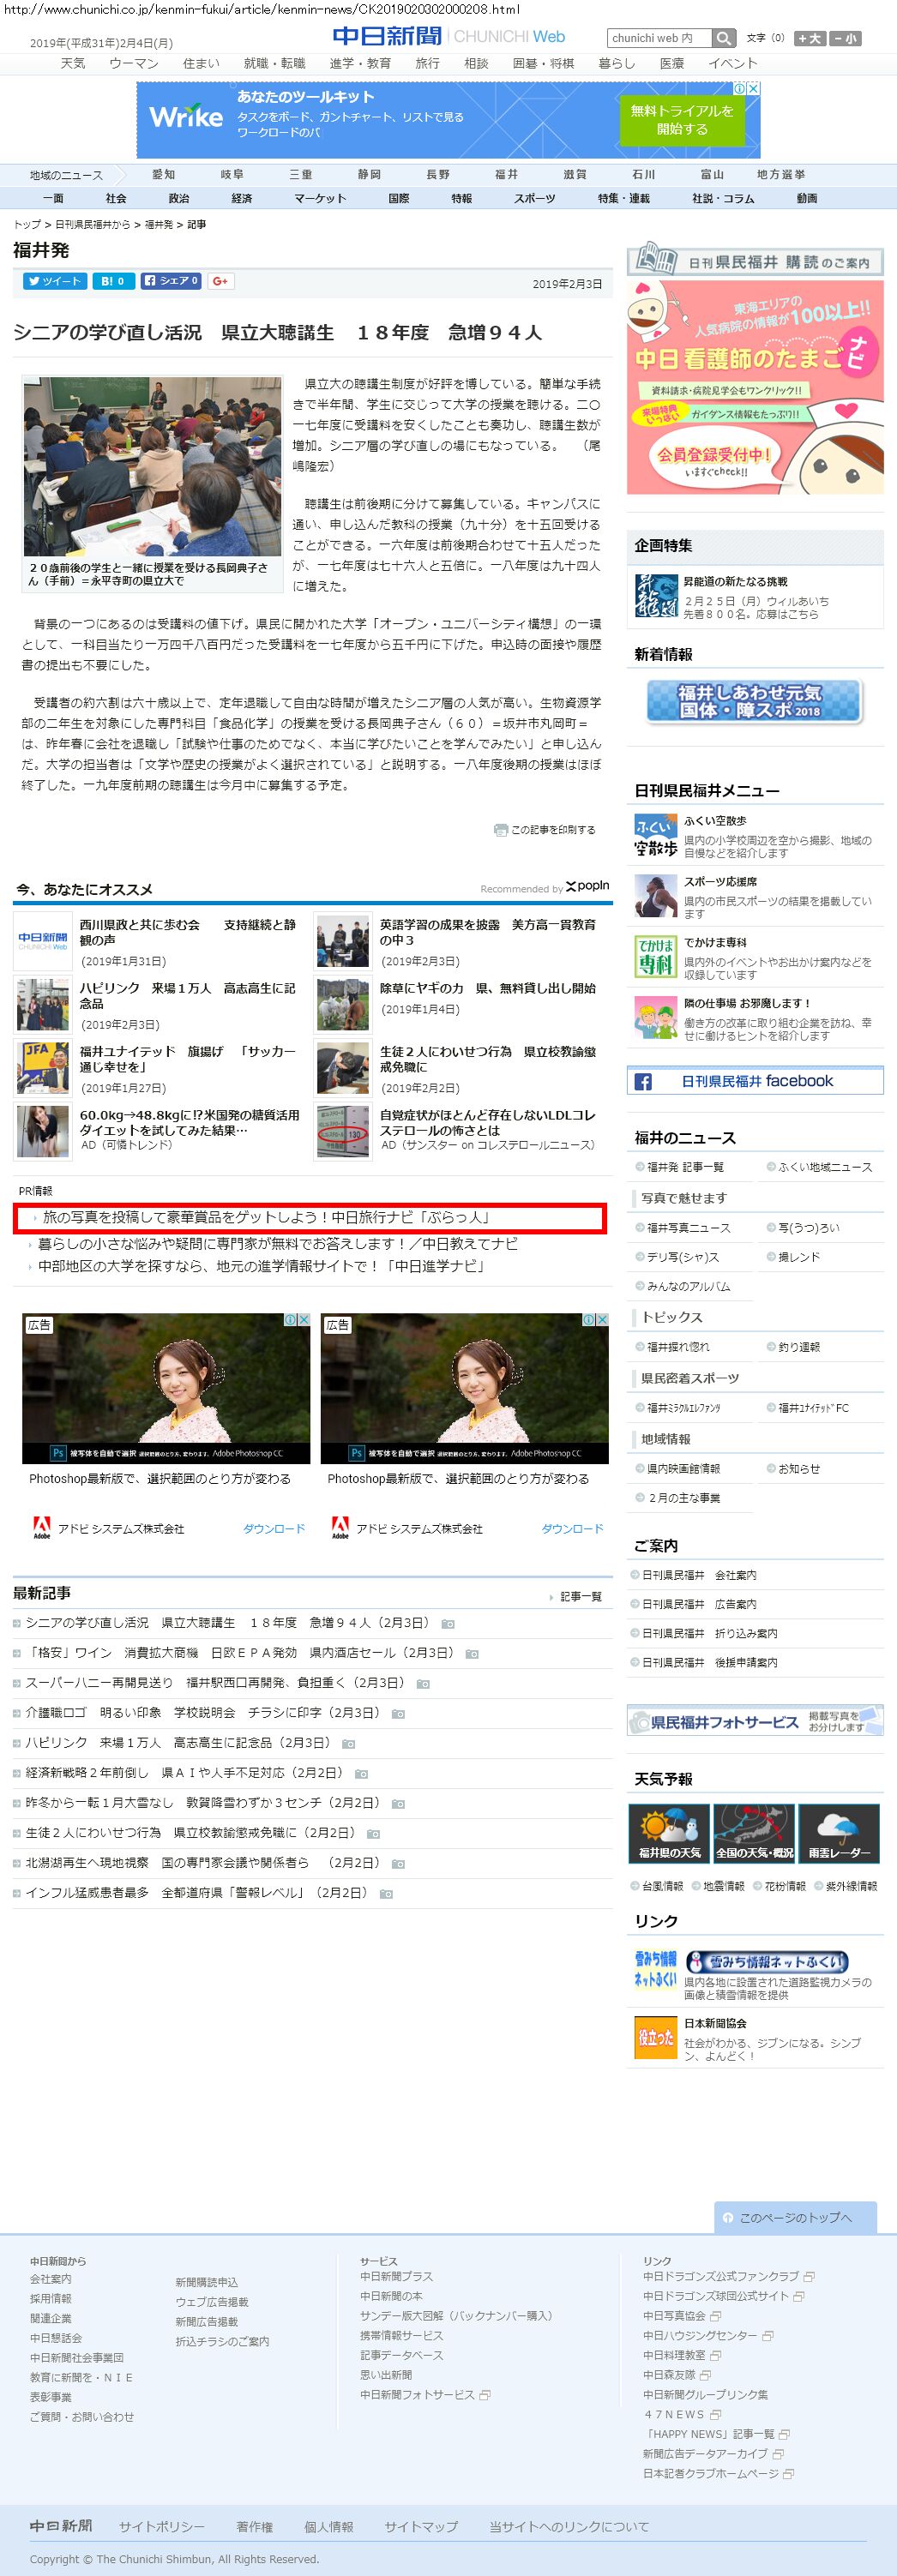Image resolution: width=897 pixels, height=2576 pixels.
Task: Click the Hatena B! bookmark button
Action: [x=113, y=281]
